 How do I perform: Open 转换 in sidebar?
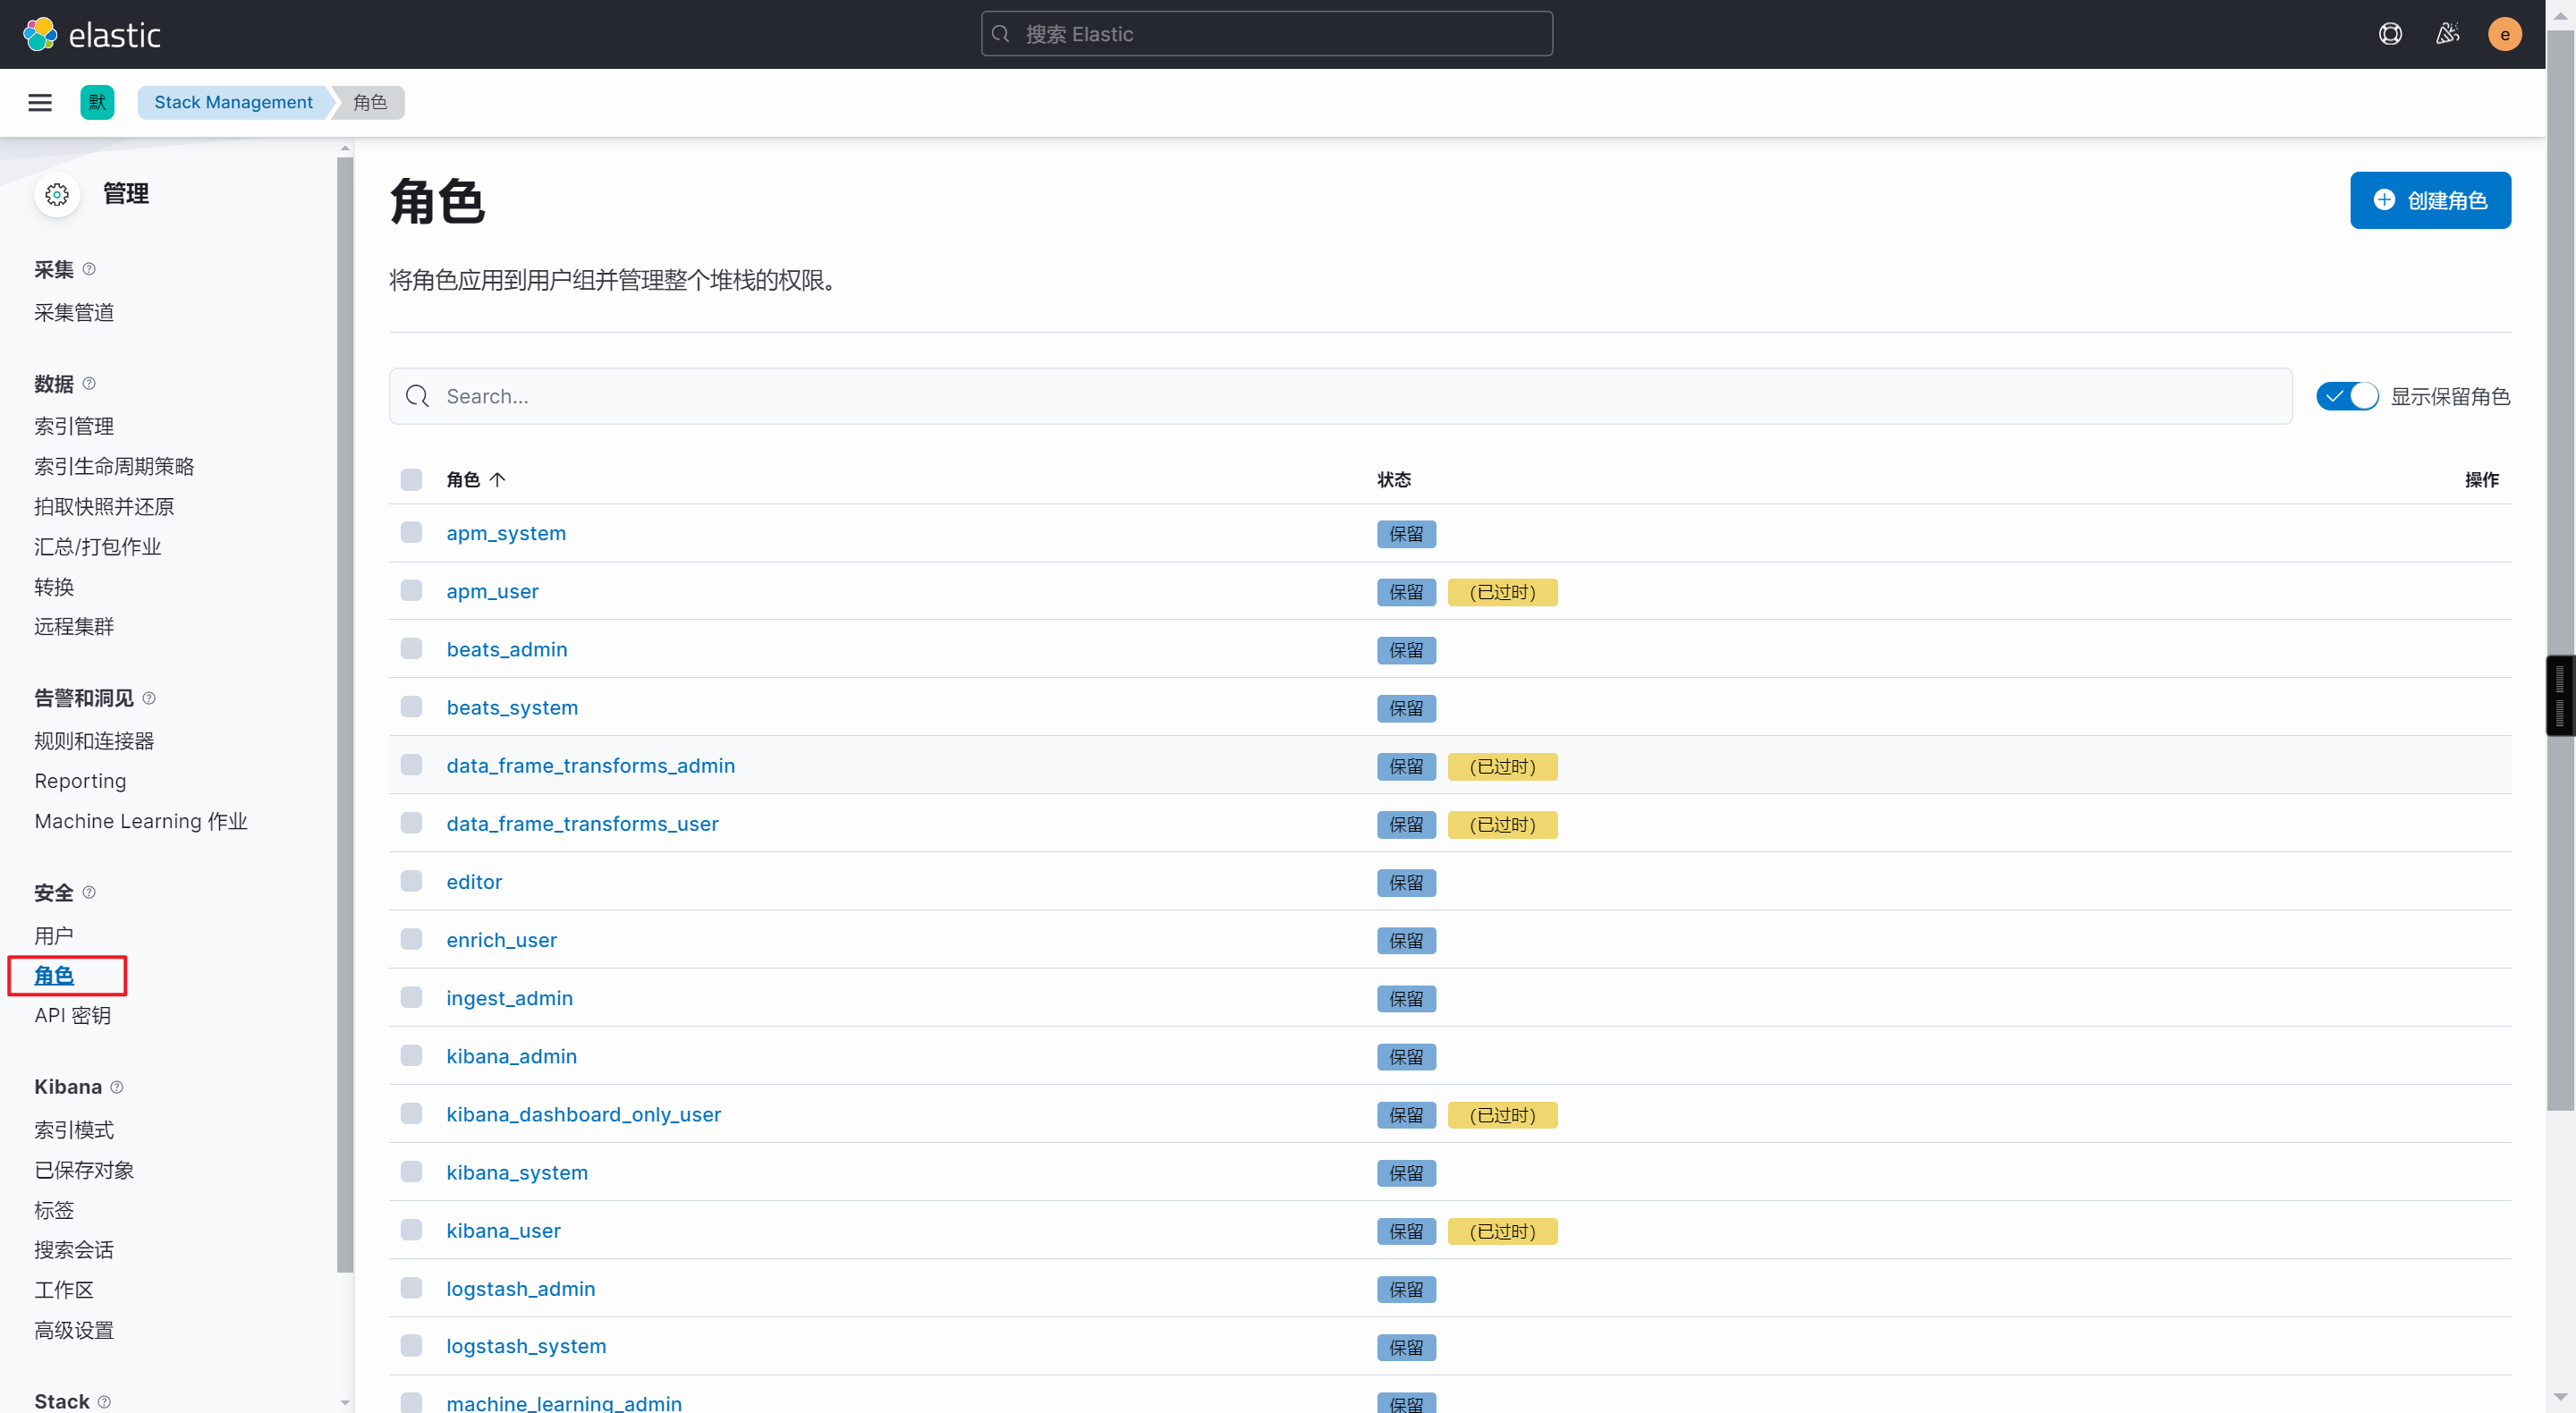pos(54,587)
